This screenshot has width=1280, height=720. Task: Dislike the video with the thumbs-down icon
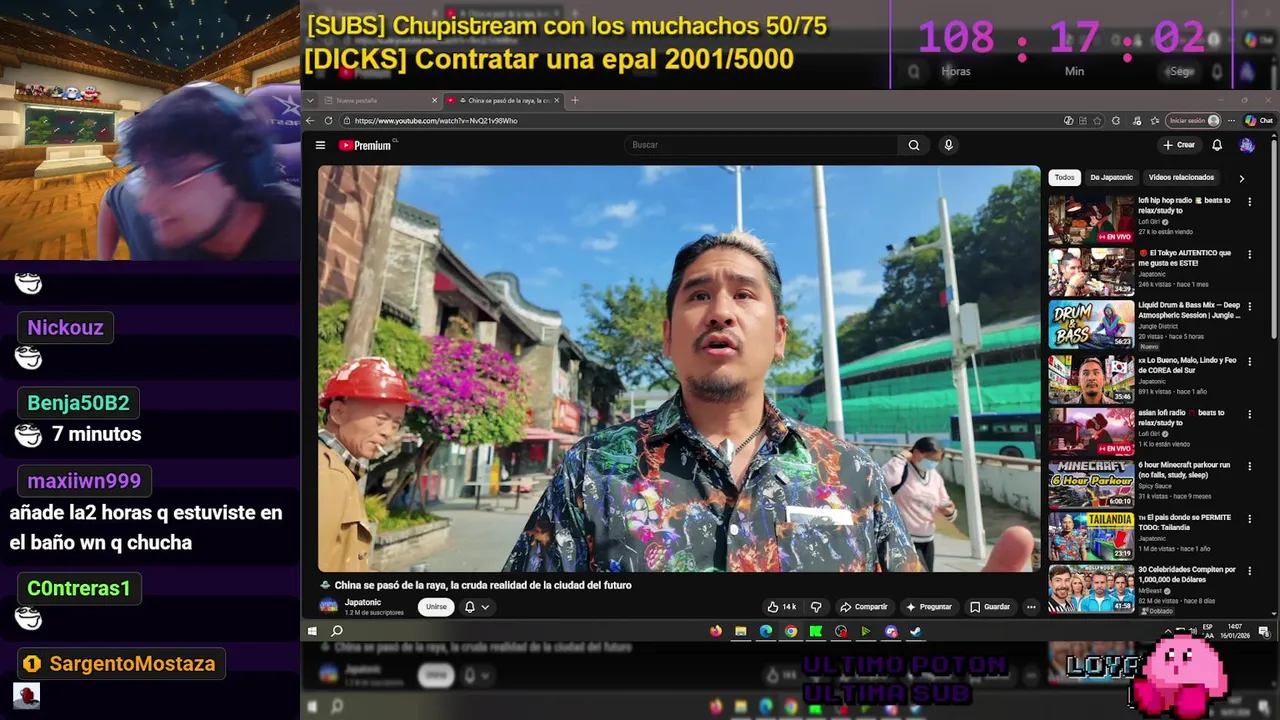[x=816, y=607]
